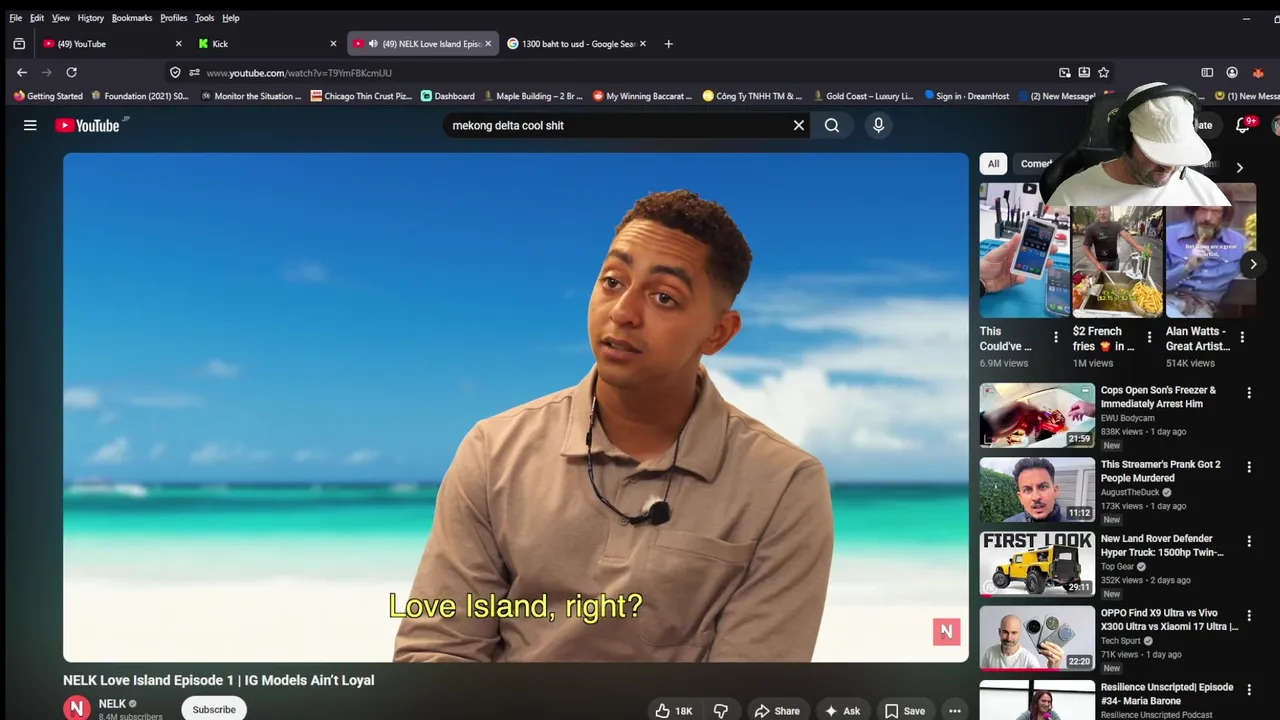Open the Help menu
The image size is (1280, 720).
[x=230, y=18]
